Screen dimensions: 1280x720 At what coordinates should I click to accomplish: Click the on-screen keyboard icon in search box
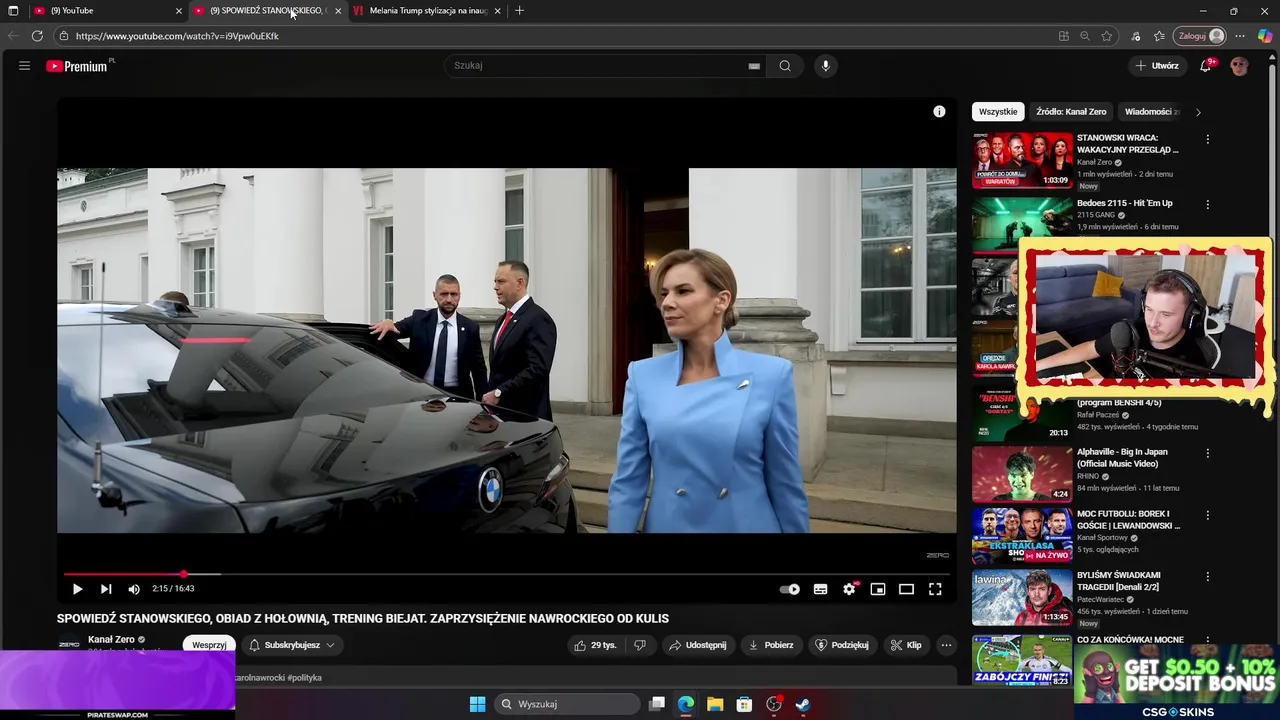(754, 66)
